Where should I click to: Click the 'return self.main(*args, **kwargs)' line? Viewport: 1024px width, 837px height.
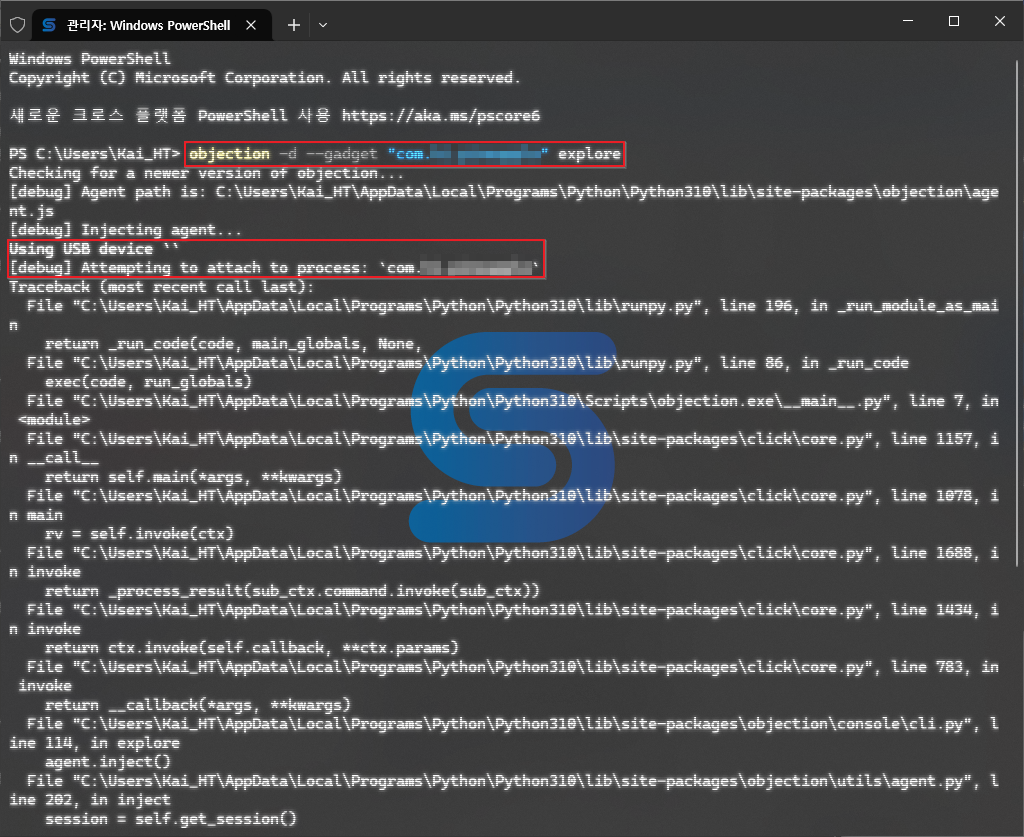pos(193,477)
